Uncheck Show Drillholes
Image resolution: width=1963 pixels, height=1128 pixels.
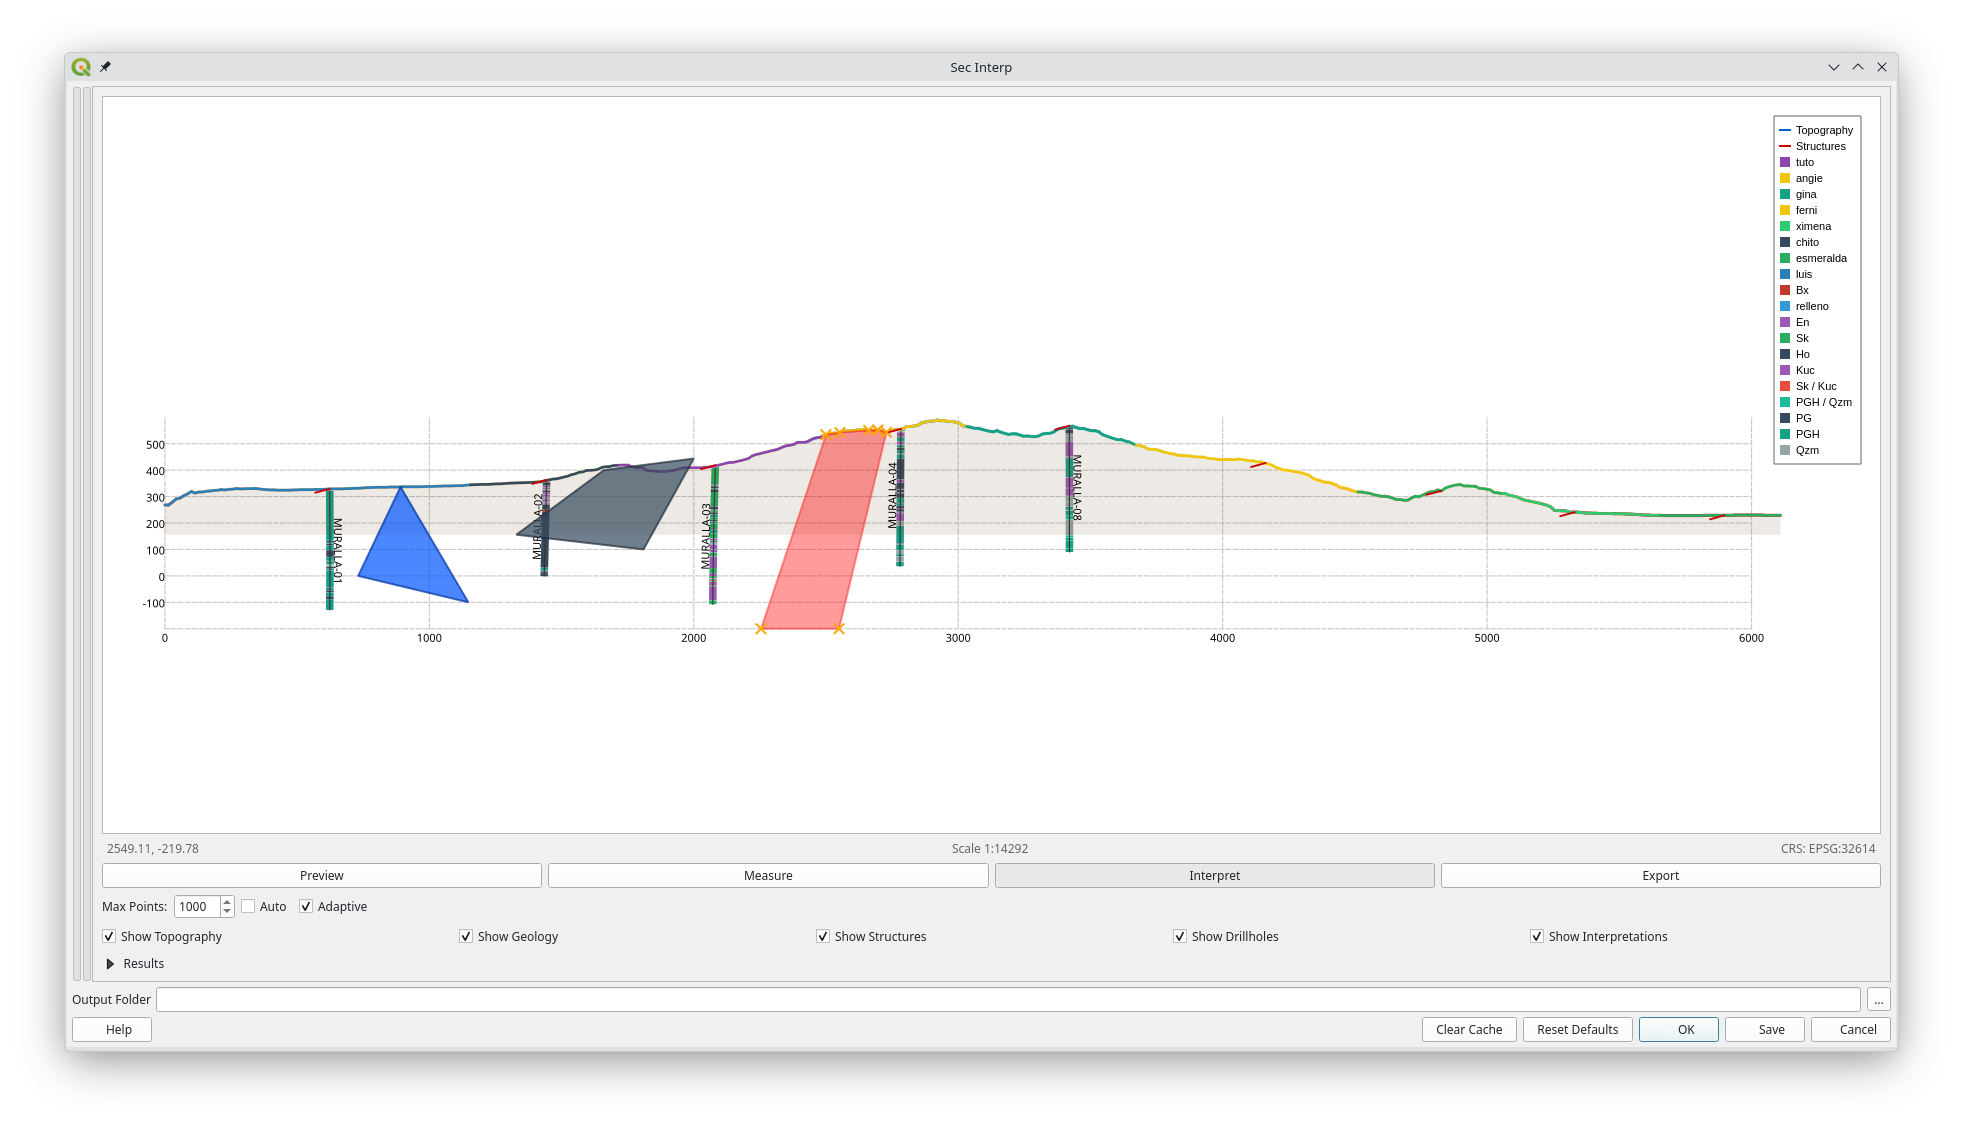click(x=1180, y=936)
